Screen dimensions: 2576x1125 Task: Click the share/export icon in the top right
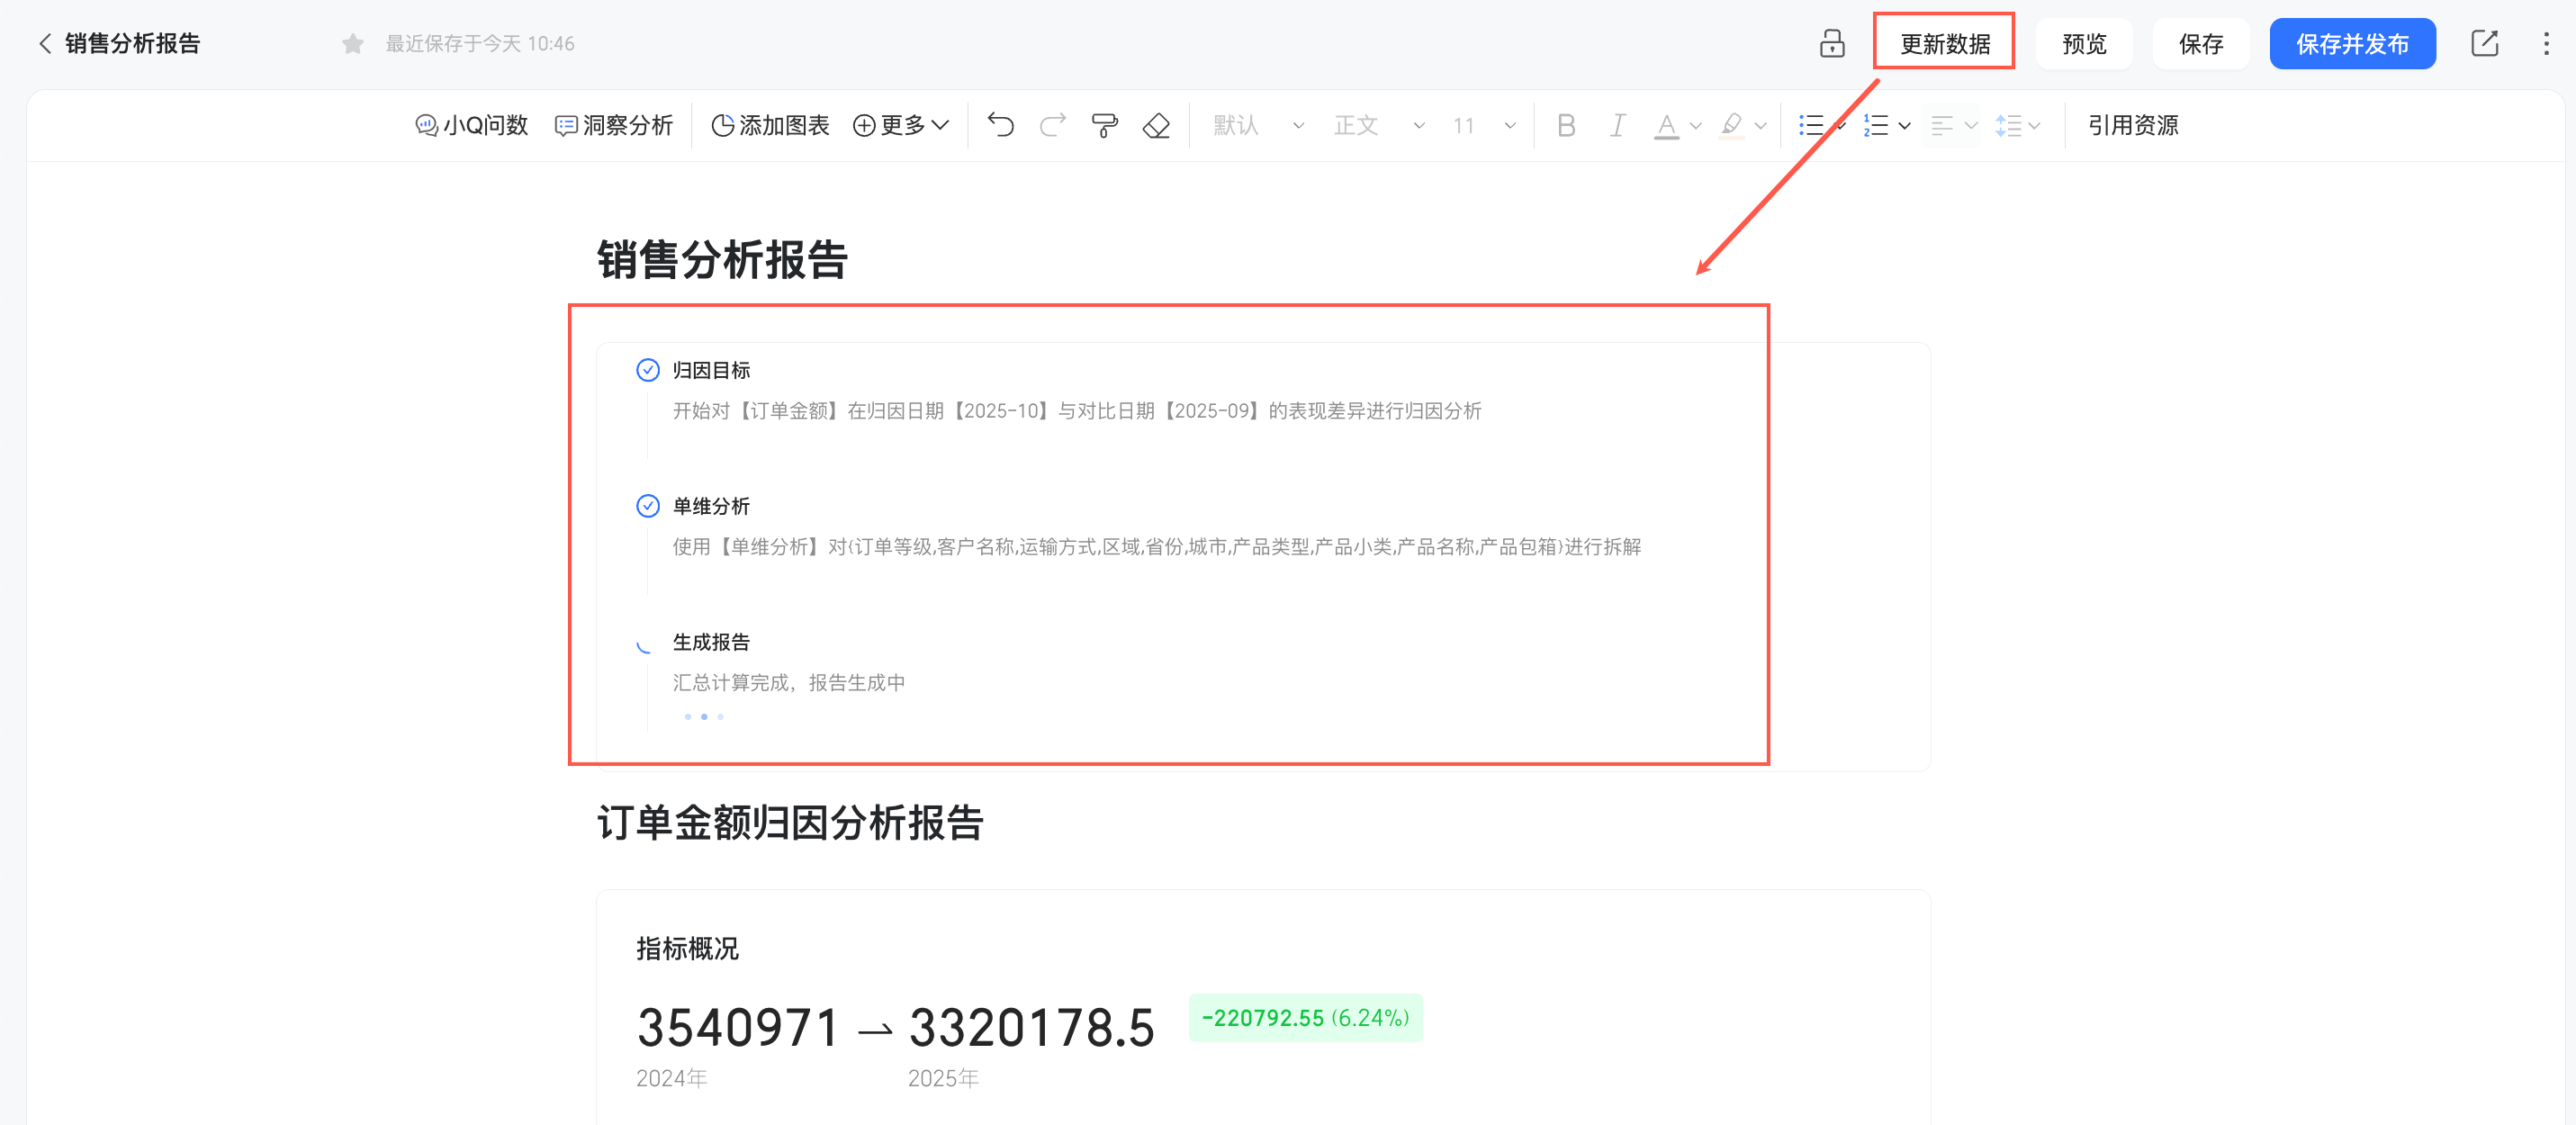pos(2484,44)
